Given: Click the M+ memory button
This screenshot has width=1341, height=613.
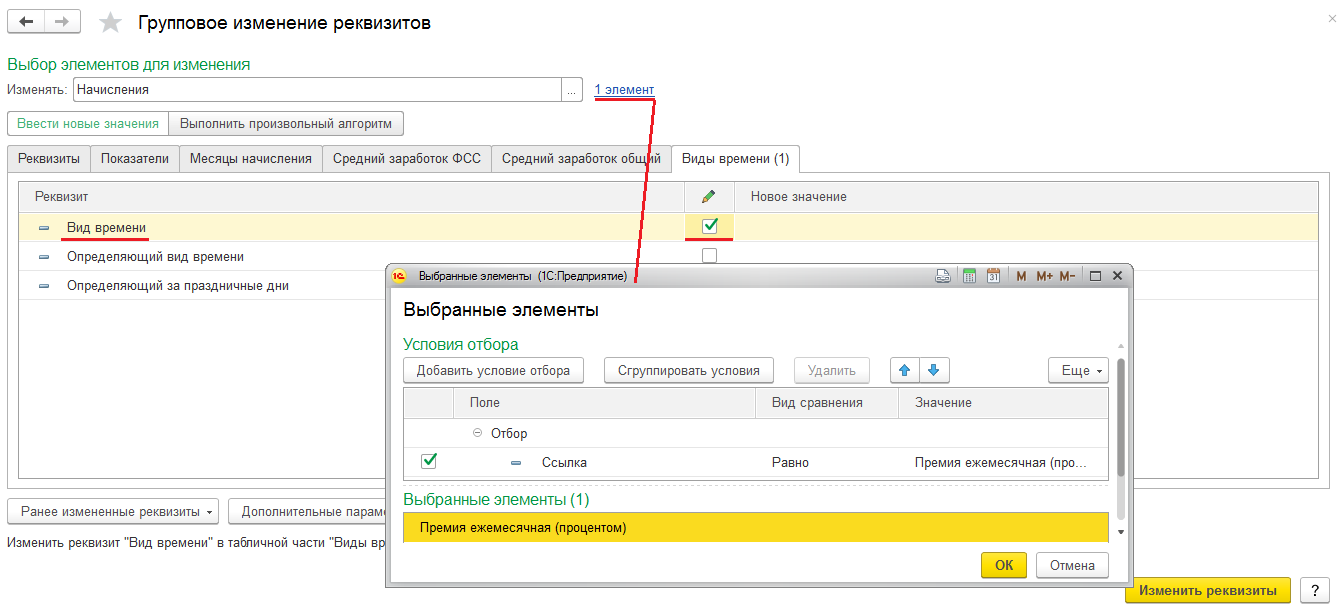Looking at the screenshot, I should point(1044,276).
